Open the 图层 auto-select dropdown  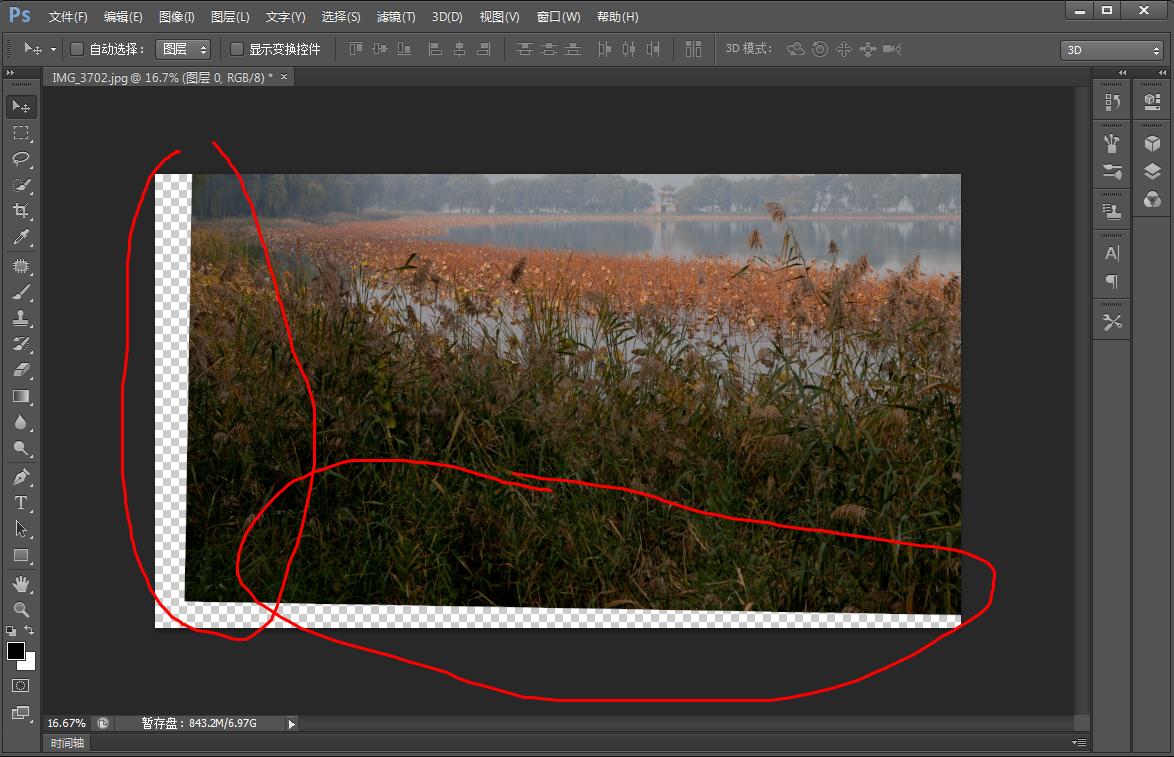185,49
